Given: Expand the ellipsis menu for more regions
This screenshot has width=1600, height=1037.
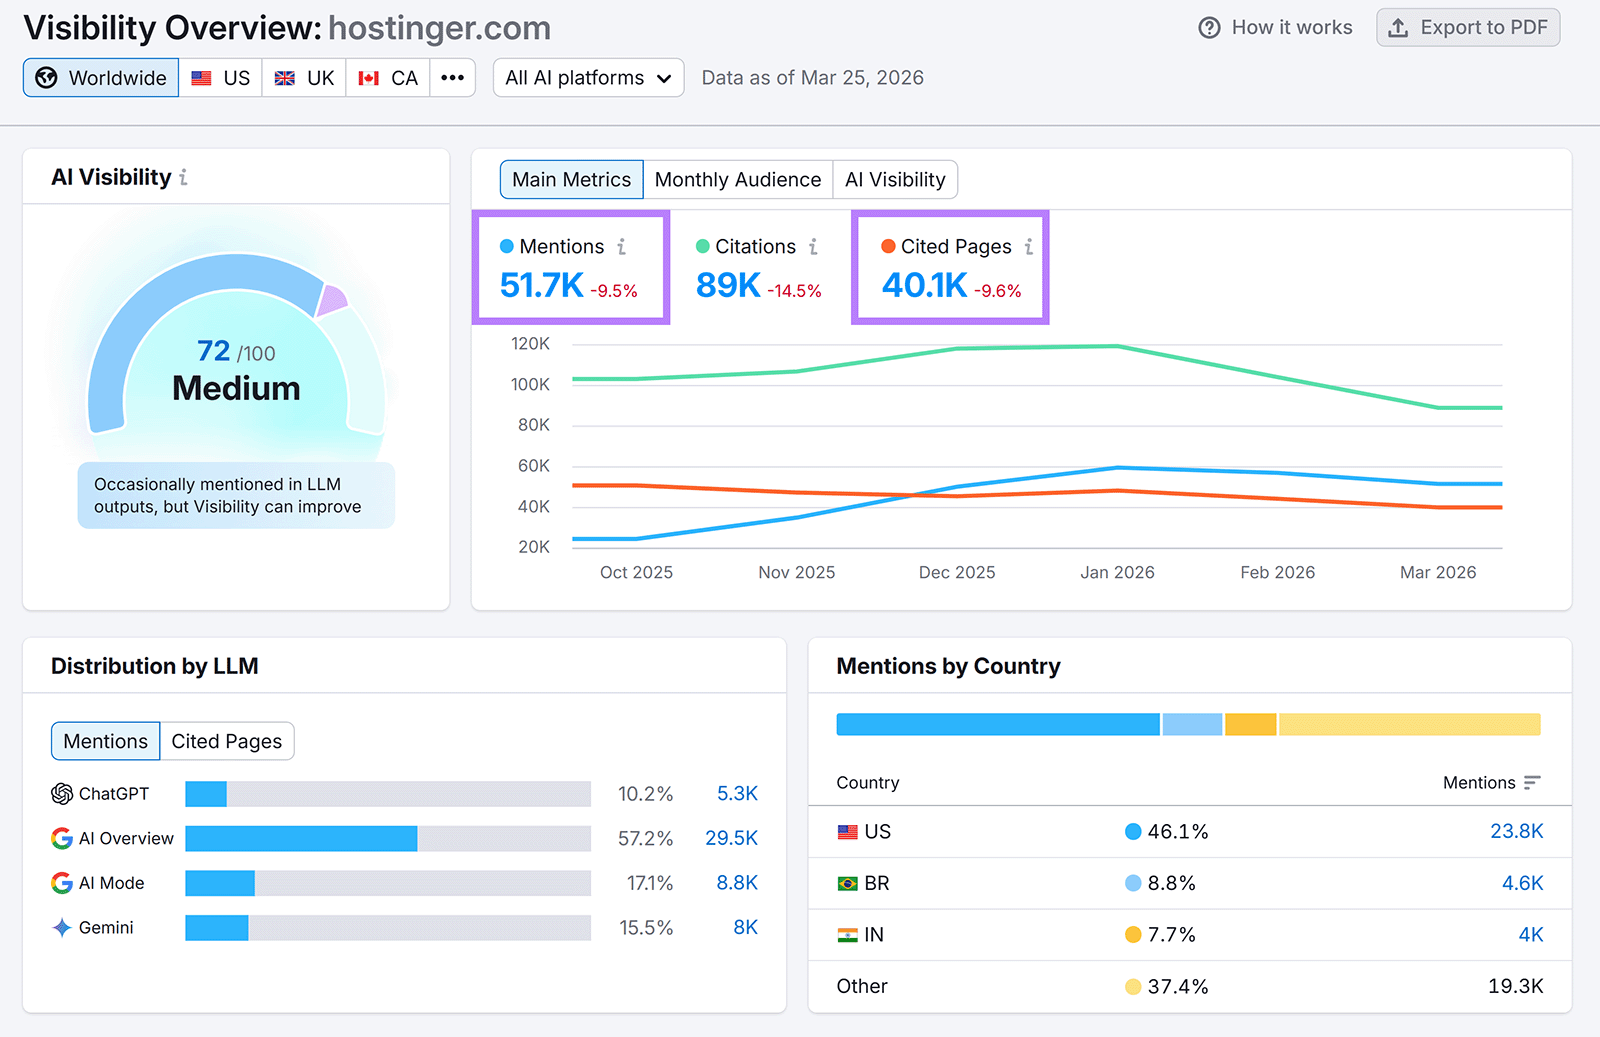Looking at the screenshot, I should tap(453, 77).
